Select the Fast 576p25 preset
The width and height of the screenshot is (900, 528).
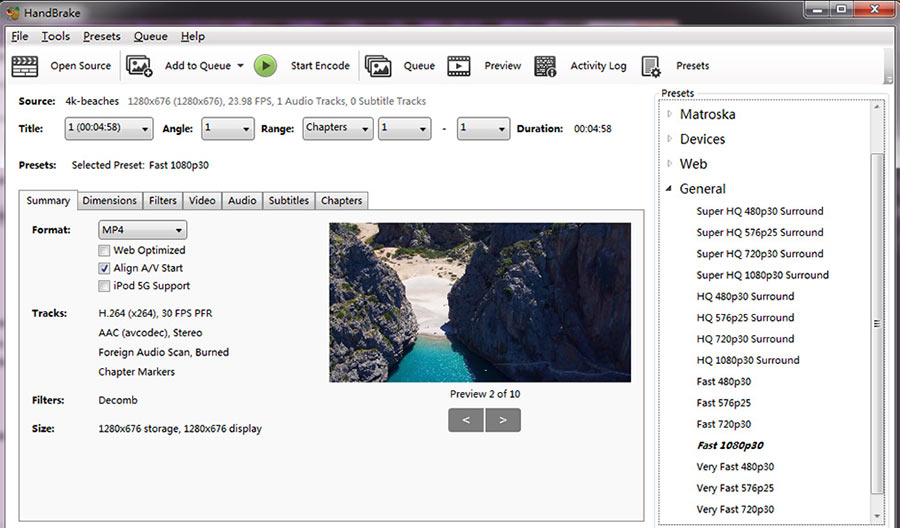(x=724, y=403)
